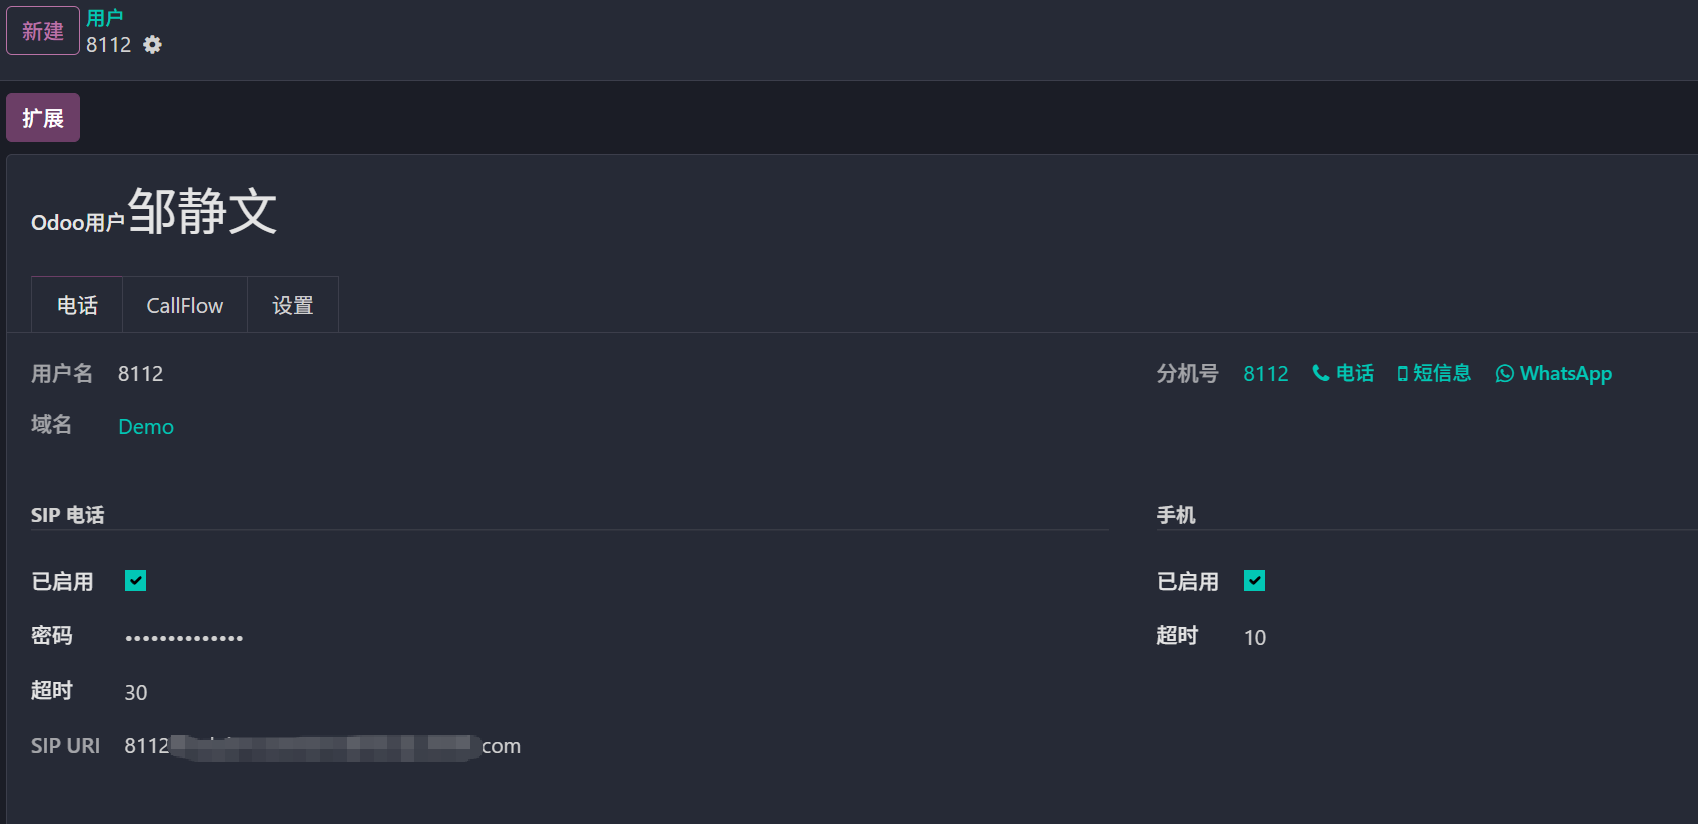The image size is (1698, 824).
Task: Open the gear settings icon beside 8112
Action: 152,45
